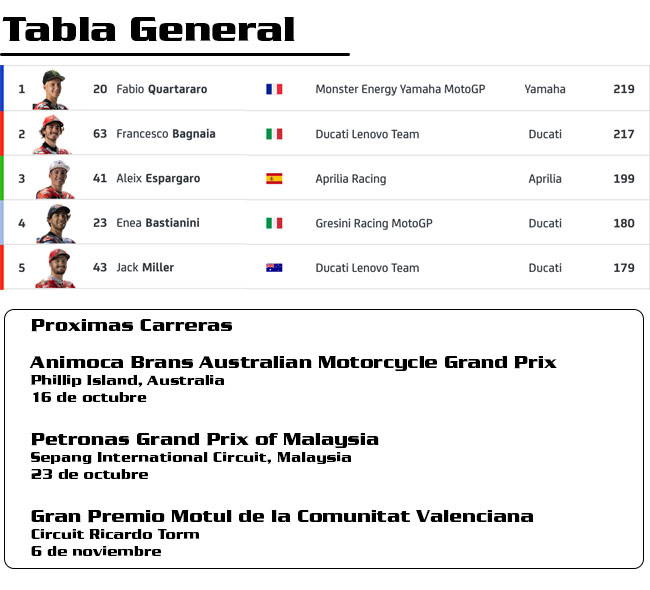Click the blue color bar beside position 1
The width and height of the screenshot is (650, 590).
pos(2,88)
